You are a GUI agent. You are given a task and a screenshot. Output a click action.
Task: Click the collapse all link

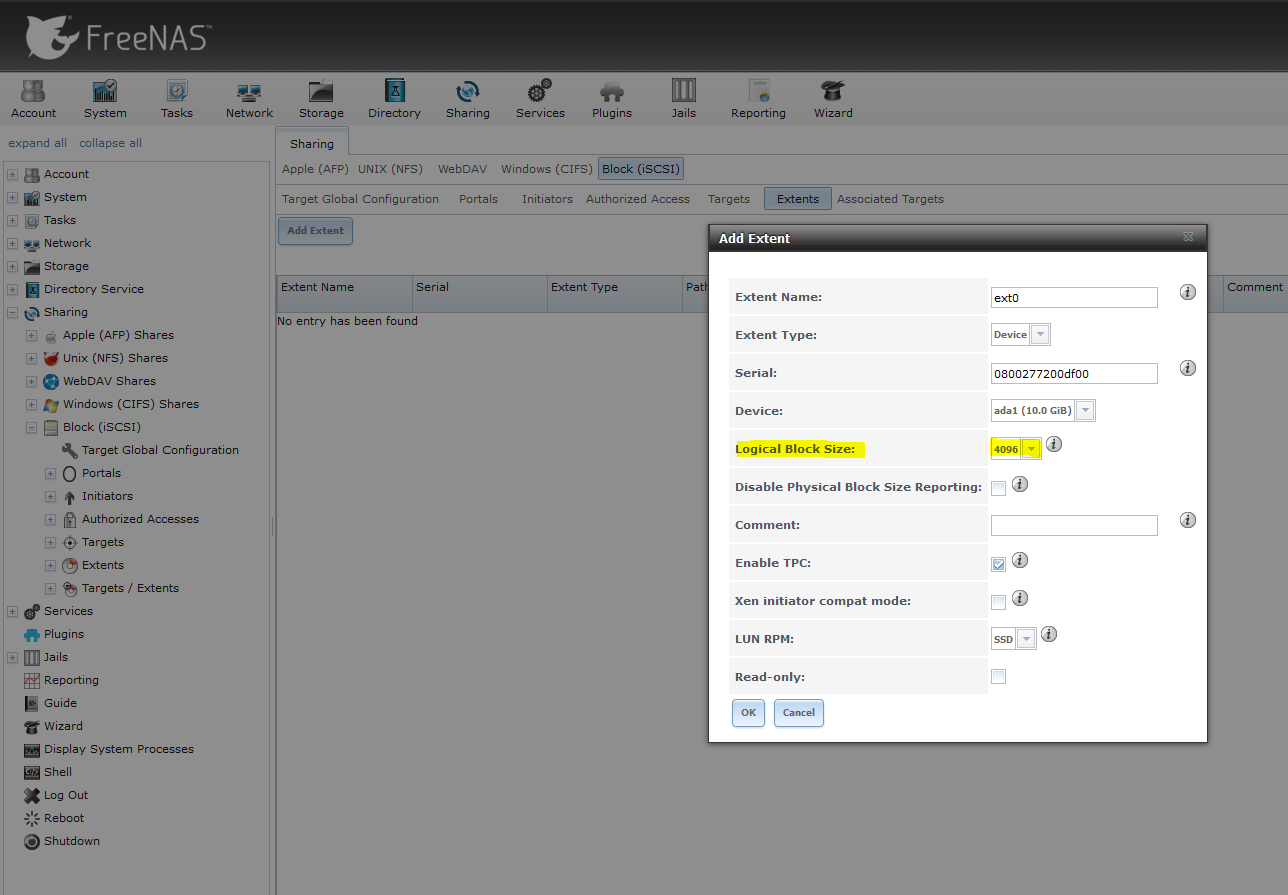point(110,143)
